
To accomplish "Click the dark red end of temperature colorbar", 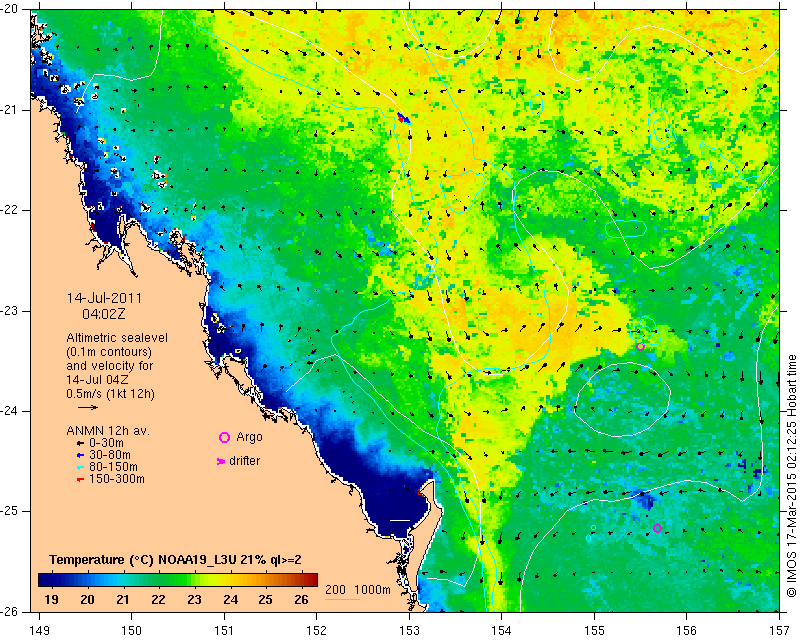I will [311, 580].
